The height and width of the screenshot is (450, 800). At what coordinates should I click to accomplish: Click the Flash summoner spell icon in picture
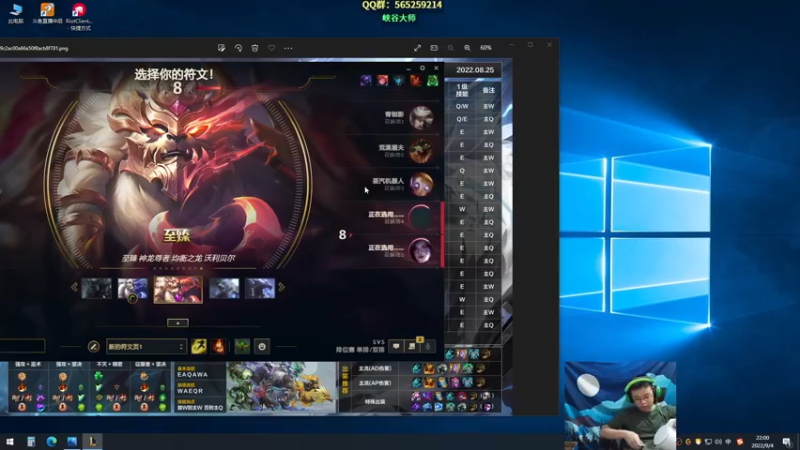click(x=199, y=346)
